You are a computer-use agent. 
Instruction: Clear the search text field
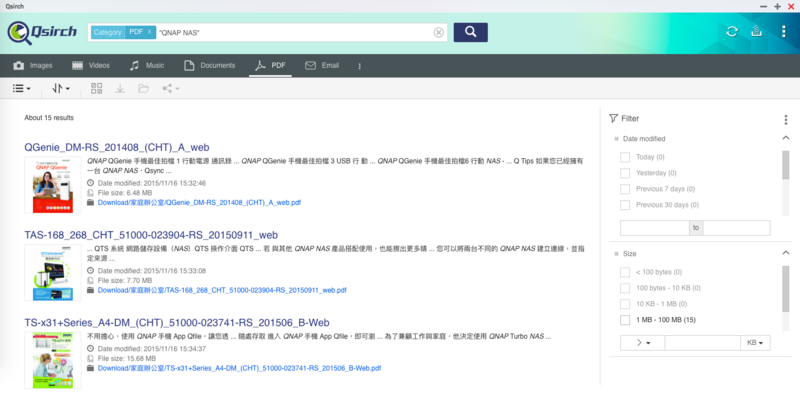tap(438, 33)
